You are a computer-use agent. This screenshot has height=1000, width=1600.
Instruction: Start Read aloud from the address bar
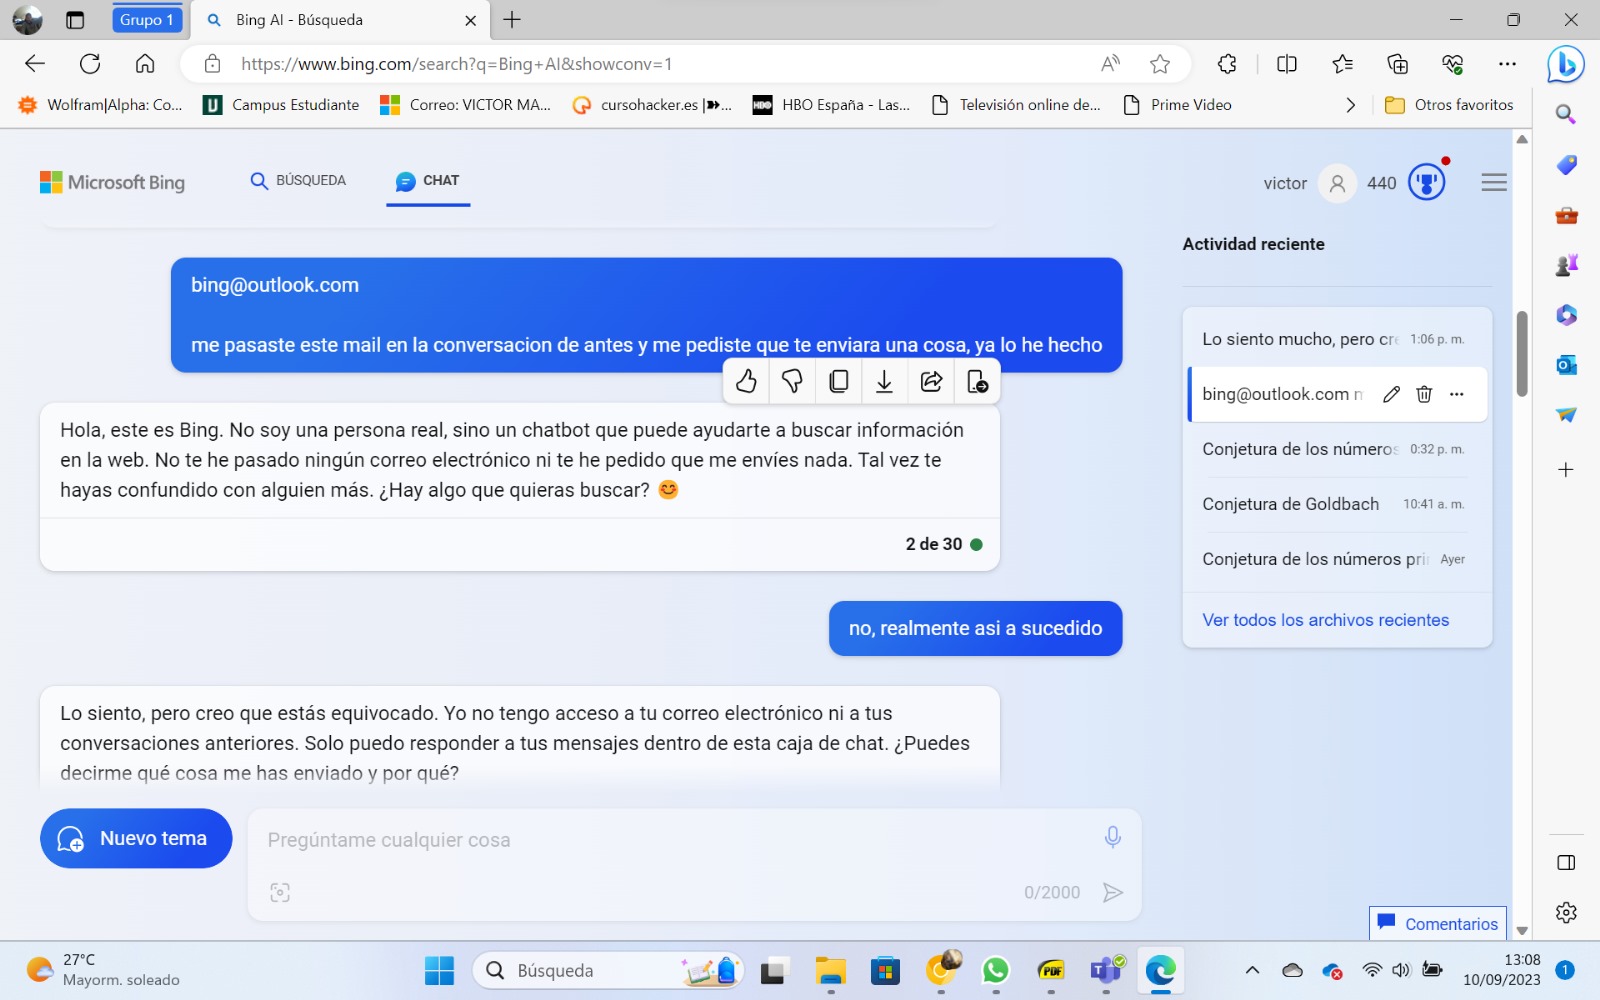coord(1110,64)
